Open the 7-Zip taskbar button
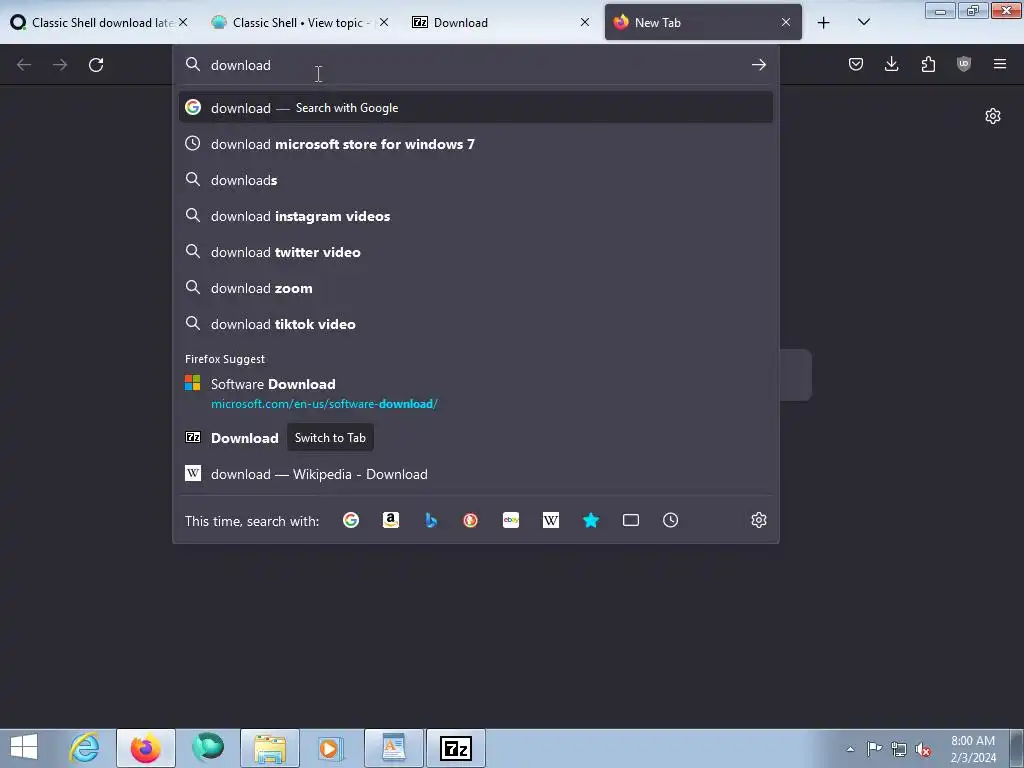The width and height of the screenshot is (1024, 768). click(x=456, y=748)
